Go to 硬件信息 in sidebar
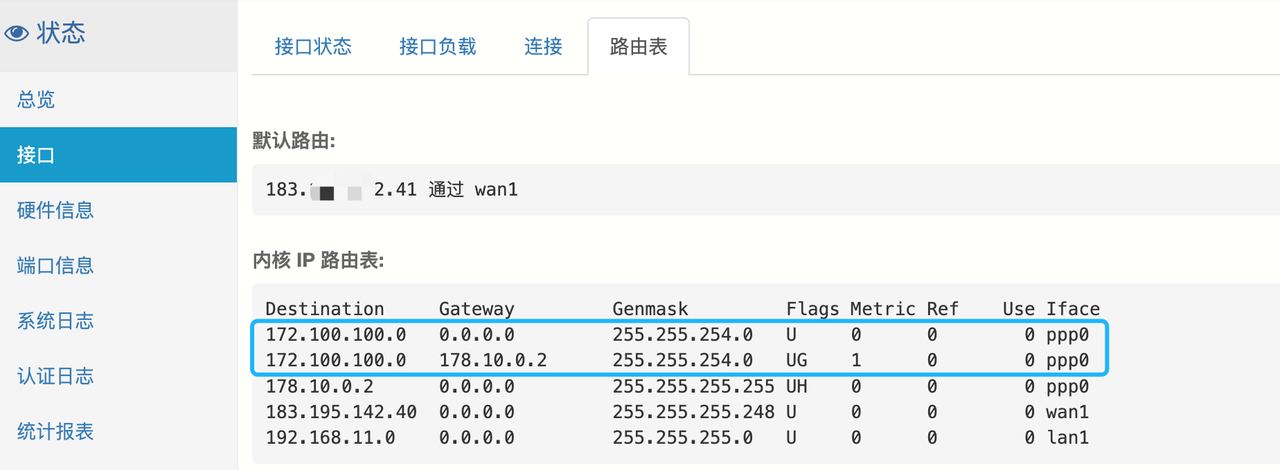The image size is (1280, 470). pyautogui.click(x=55, y=210)
